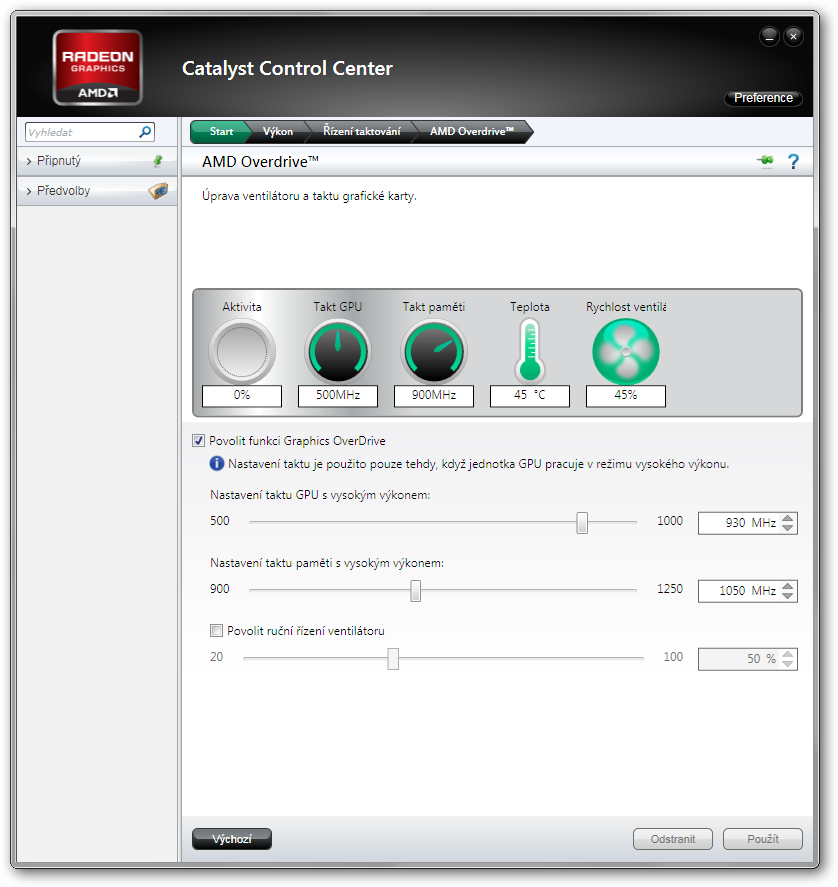
Task: Increase fan speed percent with up arrow
Action: click(x=788, y=654)
